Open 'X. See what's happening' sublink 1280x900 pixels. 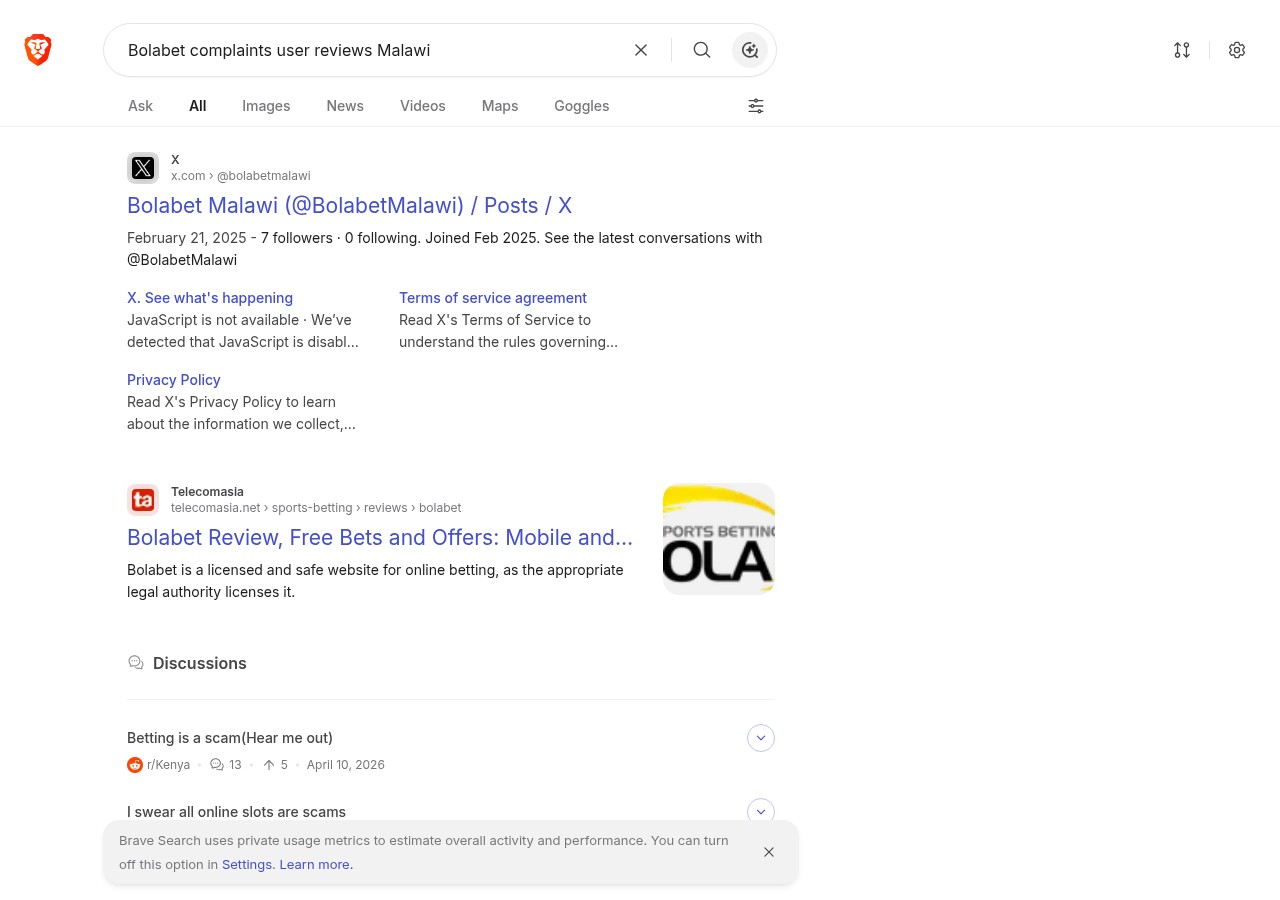[210, 298]
